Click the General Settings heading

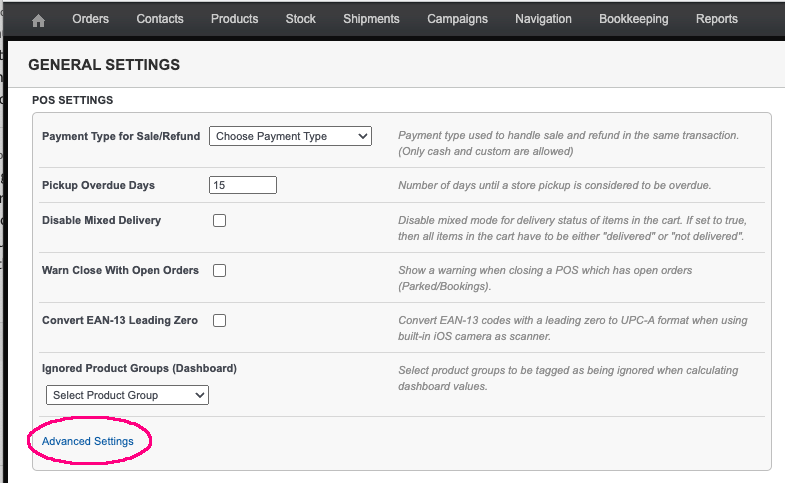(x=104, y=65)
